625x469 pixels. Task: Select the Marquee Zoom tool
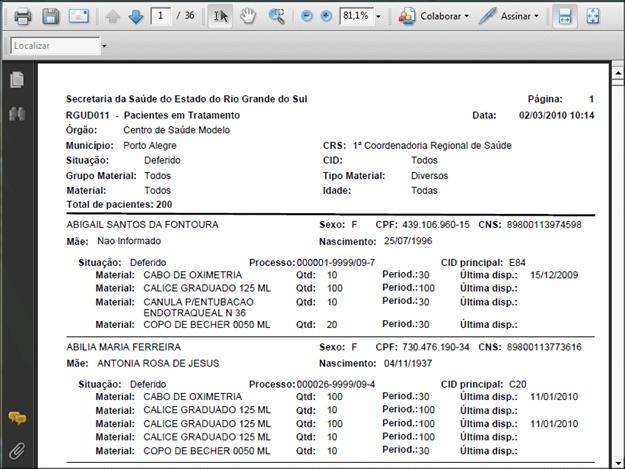277,16
